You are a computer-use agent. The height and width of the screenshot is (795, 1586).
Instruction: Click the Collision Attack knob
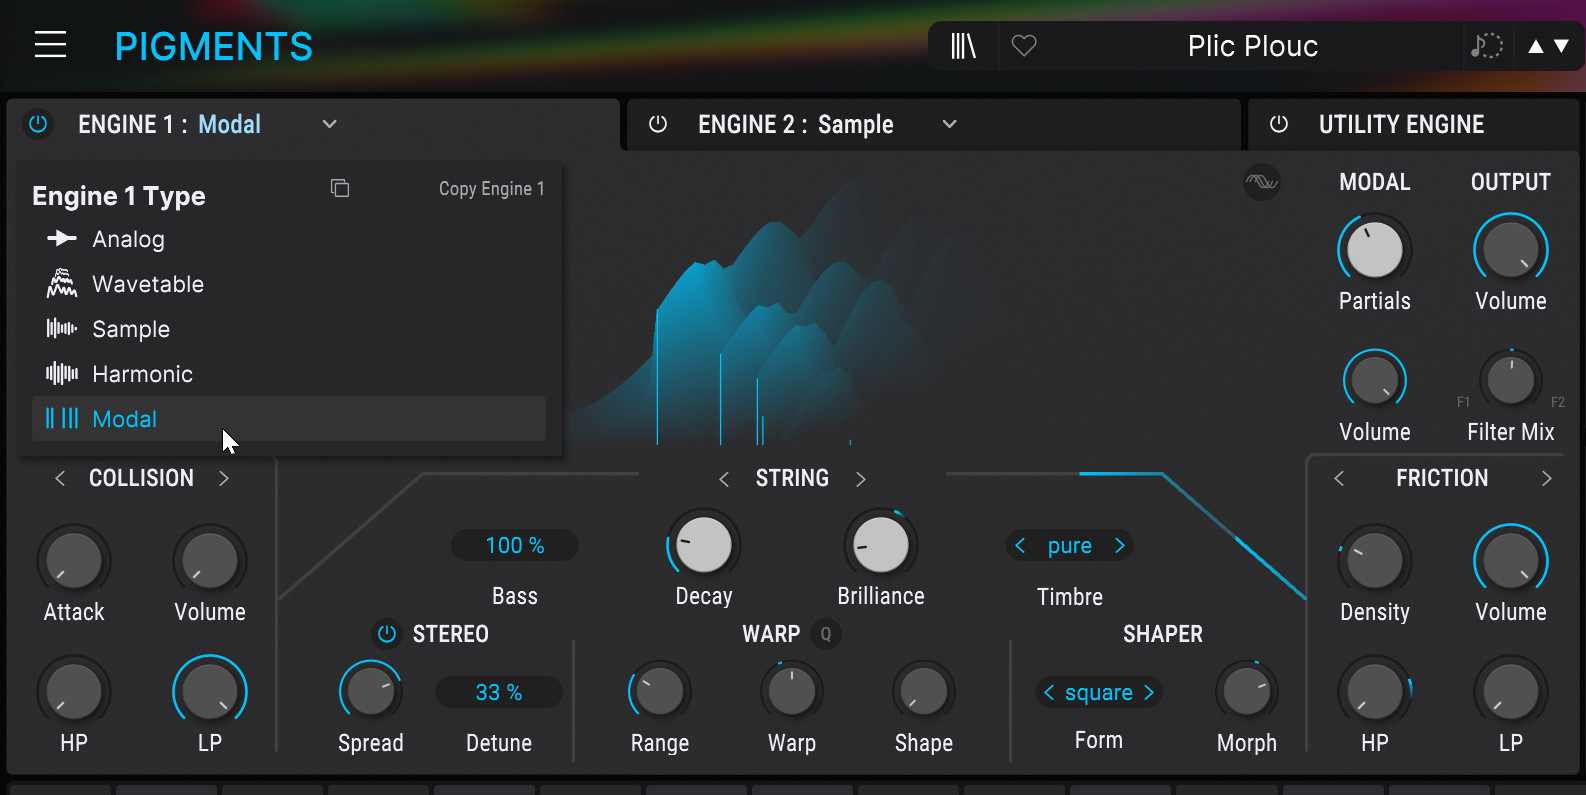coord(74,561)
